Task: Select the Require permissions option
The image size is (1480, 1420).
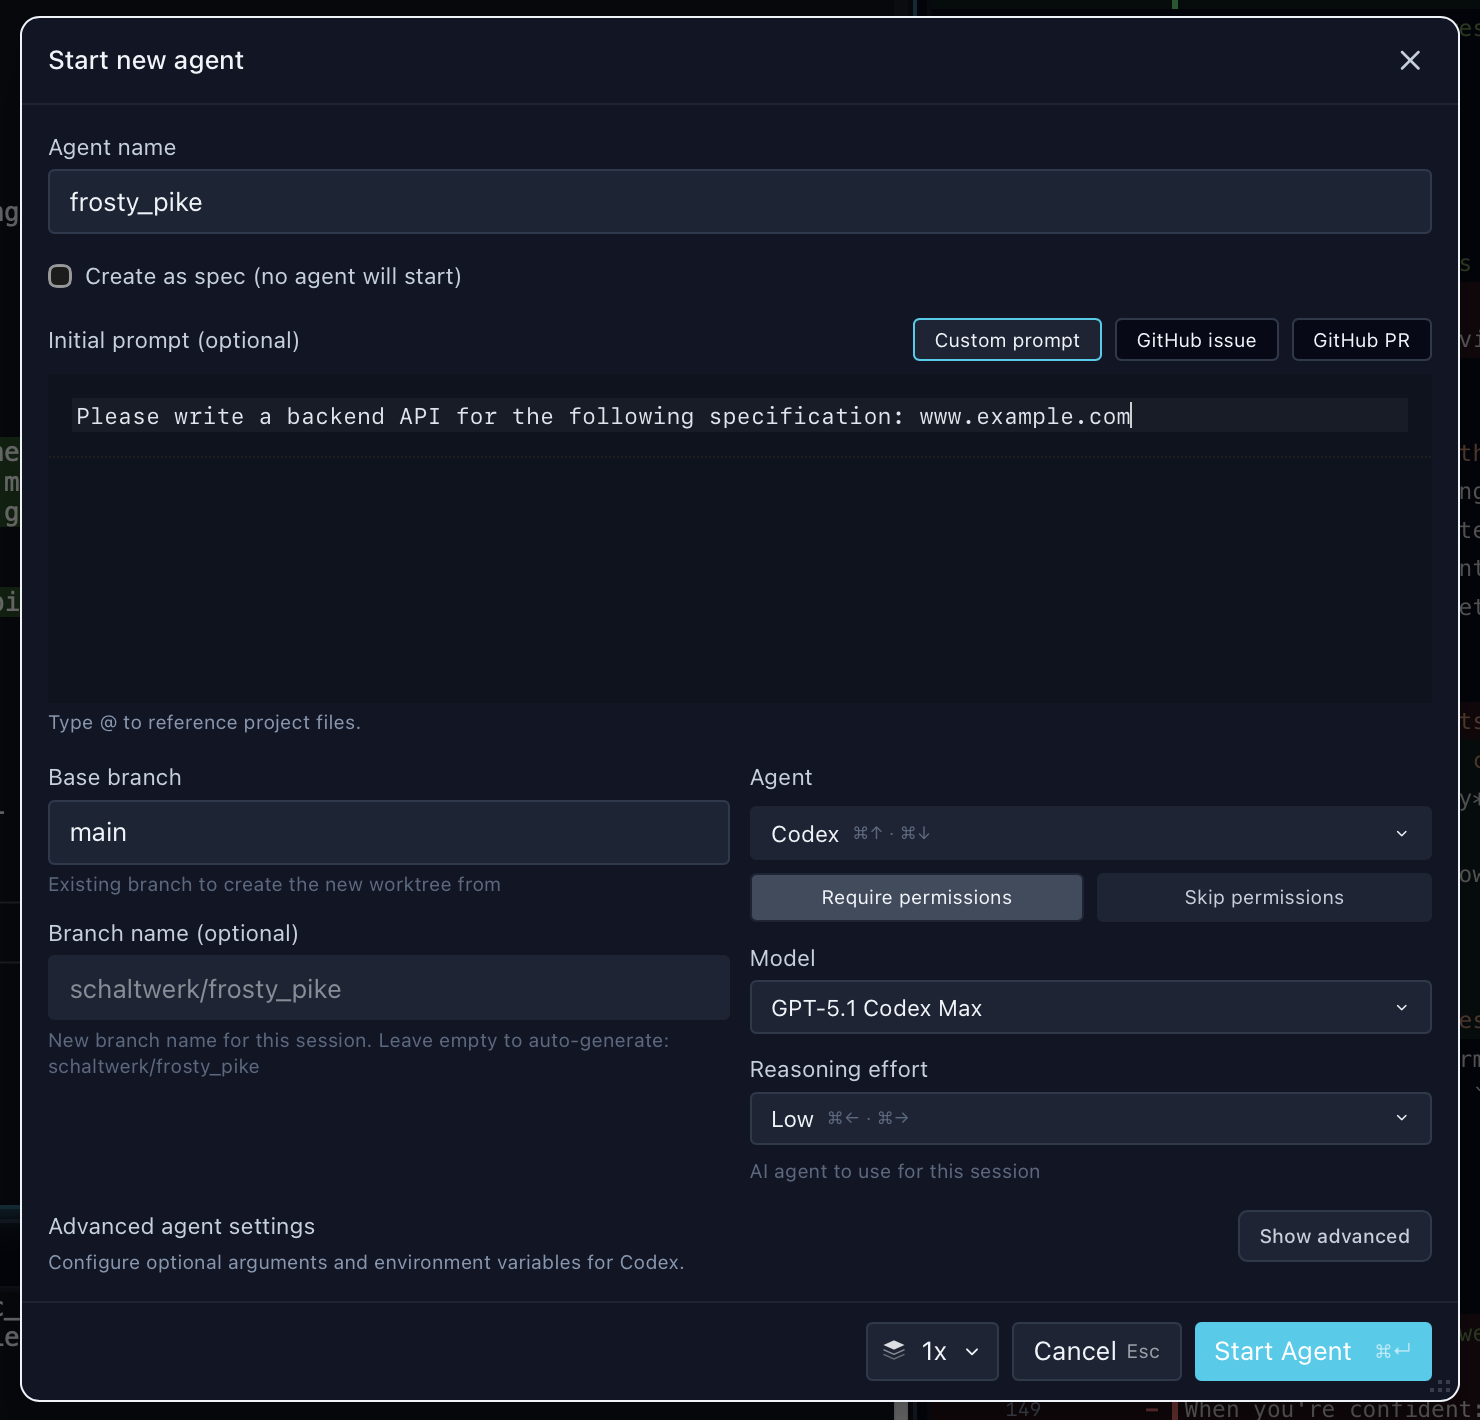Action: [915, 897]
